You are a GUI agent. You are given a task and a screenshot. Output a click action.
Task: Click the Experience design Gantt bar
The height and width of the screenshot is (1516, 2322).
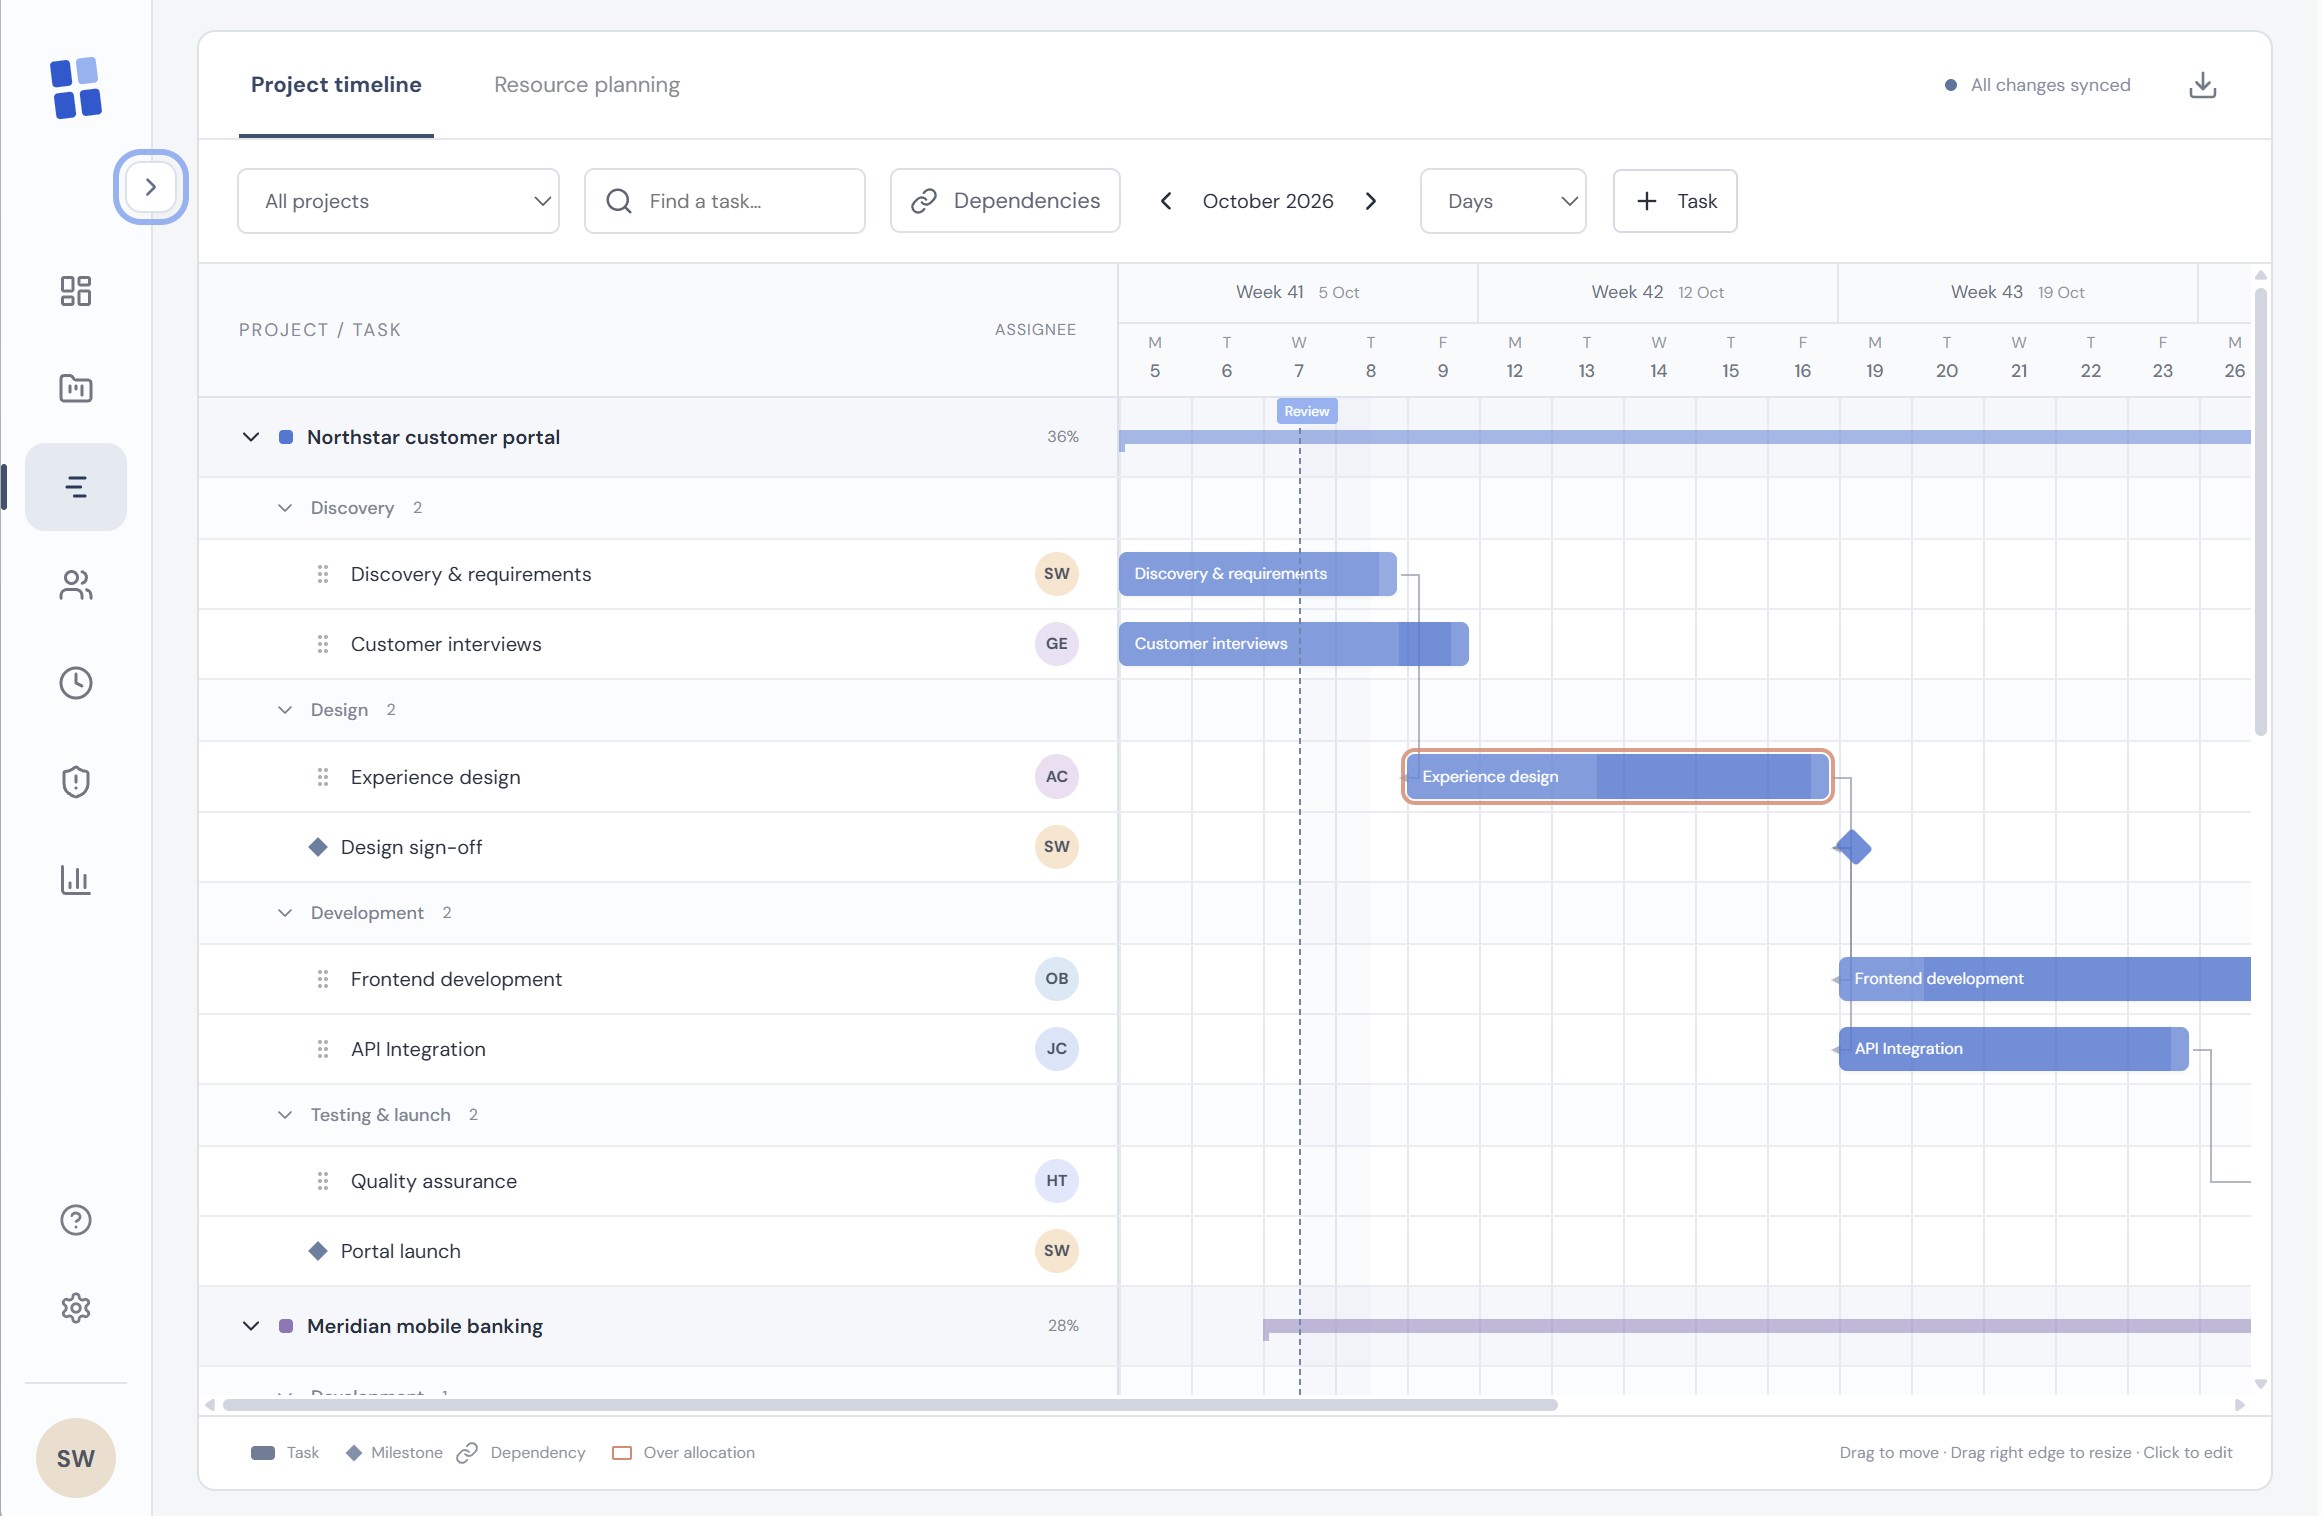[1617, 777]
